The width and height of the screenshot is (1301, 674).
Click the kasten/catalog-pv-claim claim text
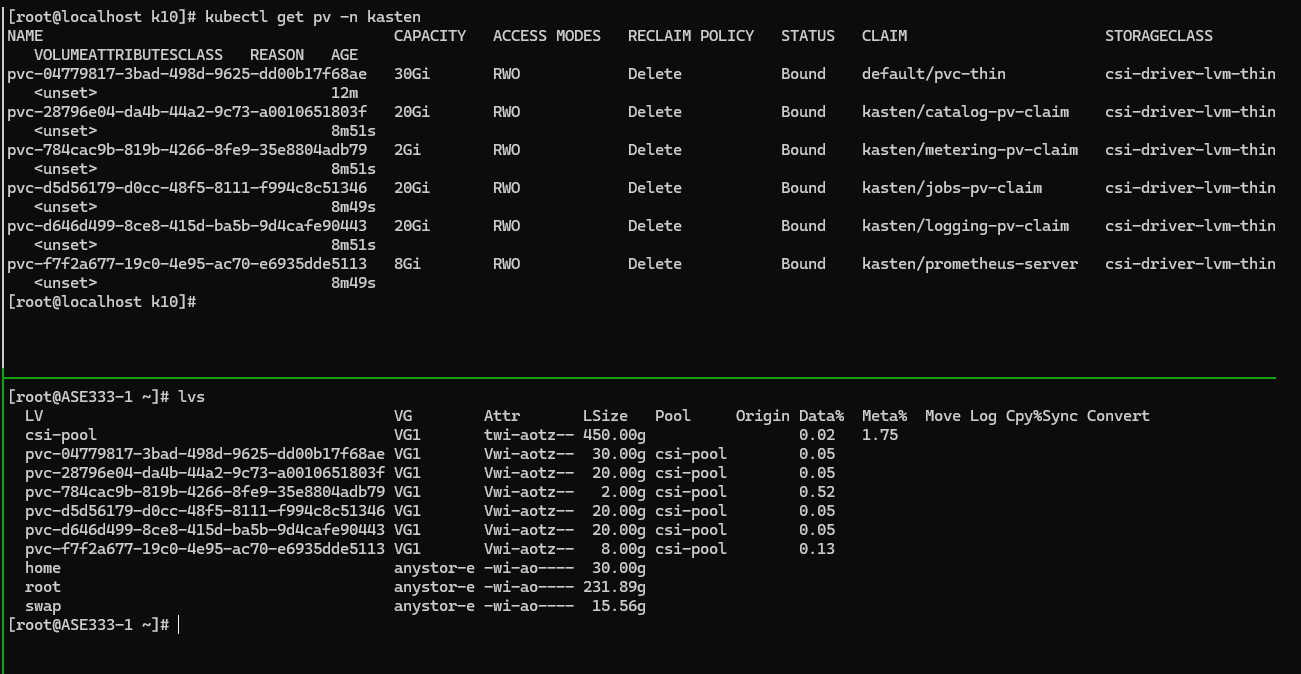coord(965,112)
